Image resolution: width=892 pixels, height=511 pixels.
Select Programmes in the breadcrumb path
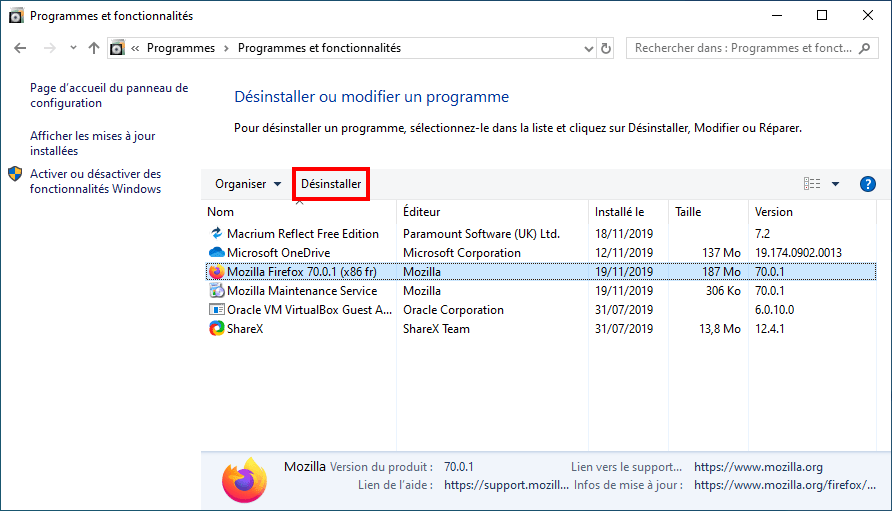(181, 48)
